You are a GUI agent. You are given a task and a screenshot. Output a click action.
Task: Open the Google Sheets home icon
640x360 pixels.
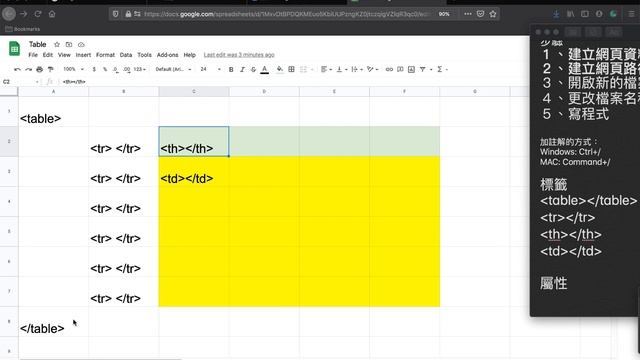(x=14, y=49)
